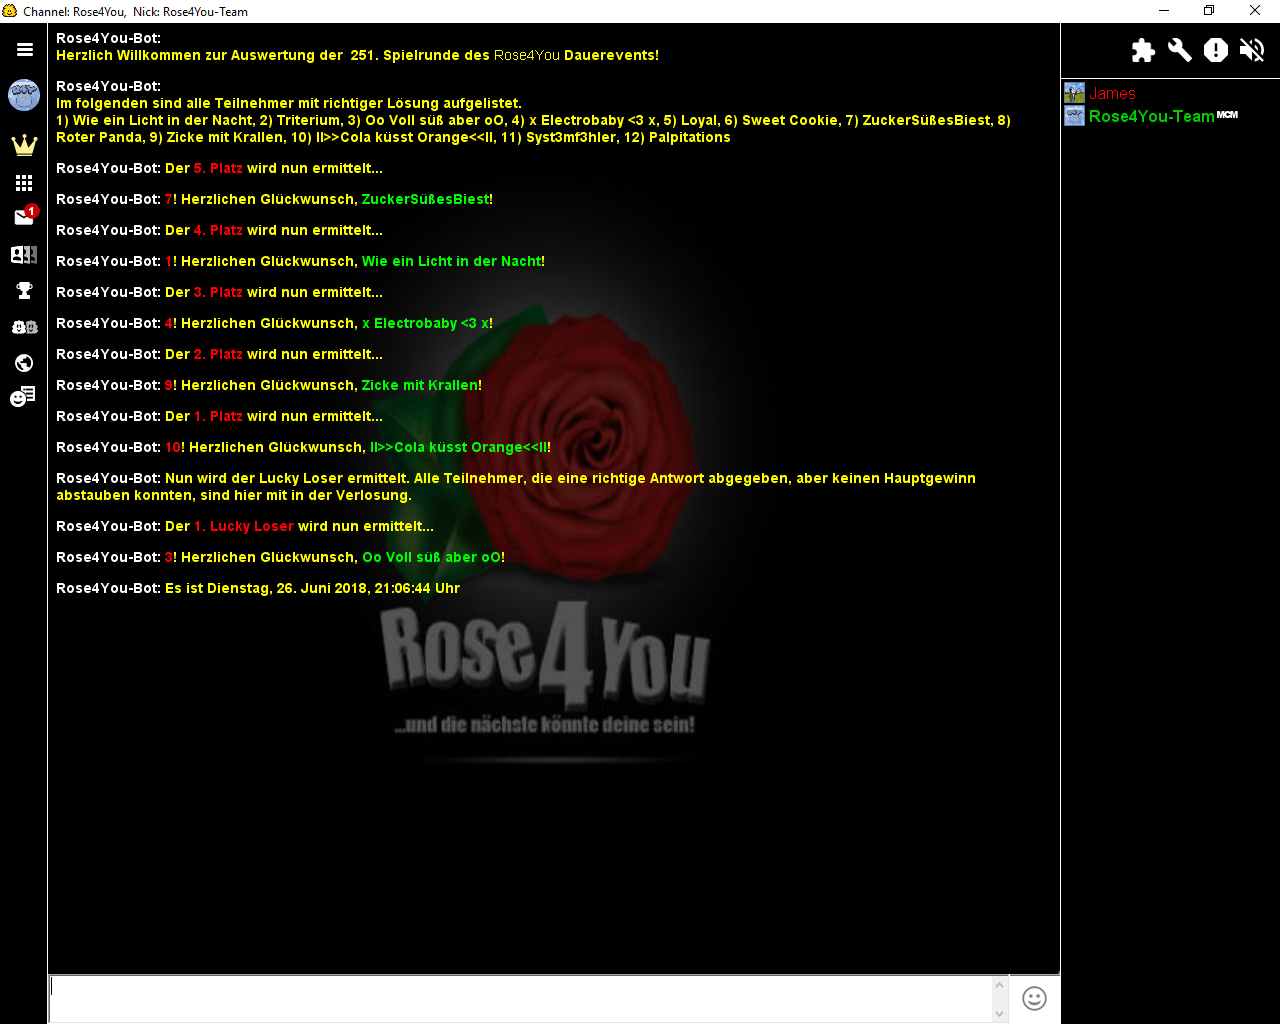Click the exclamation report icon
This screenshot has width=1280, height=1024.
[1216, 50]
